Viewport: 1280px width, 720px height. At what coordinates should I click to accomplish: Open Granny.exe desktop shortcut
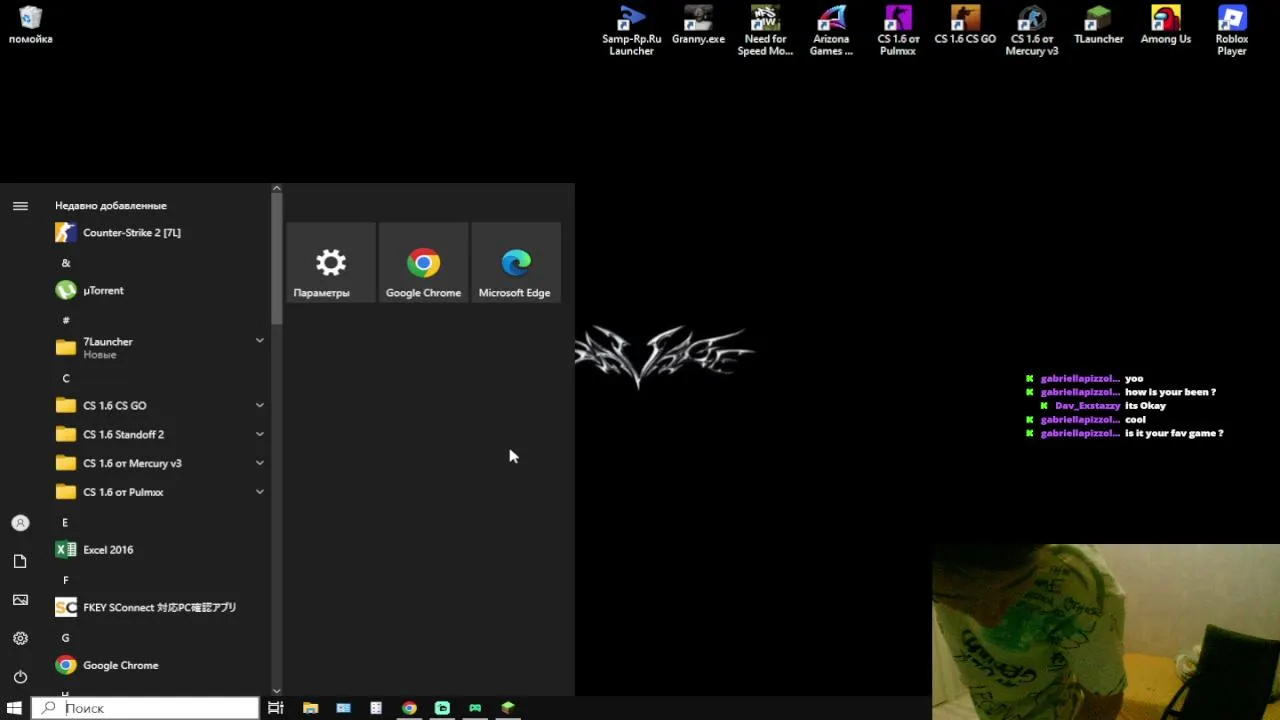[x=698, y=26]
